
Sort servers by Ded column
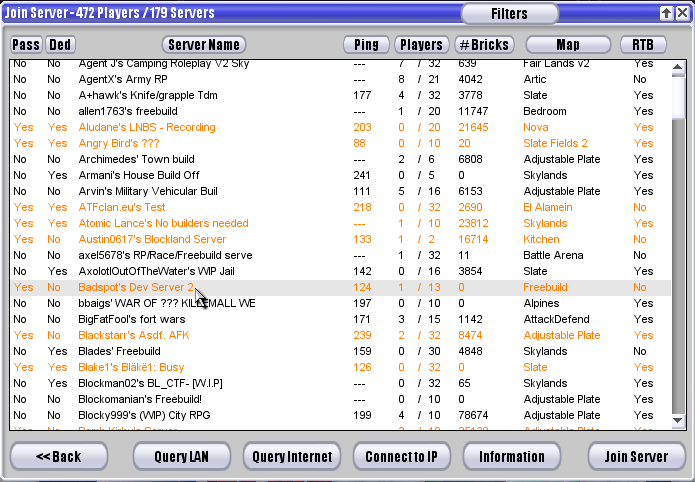(60, 45)
